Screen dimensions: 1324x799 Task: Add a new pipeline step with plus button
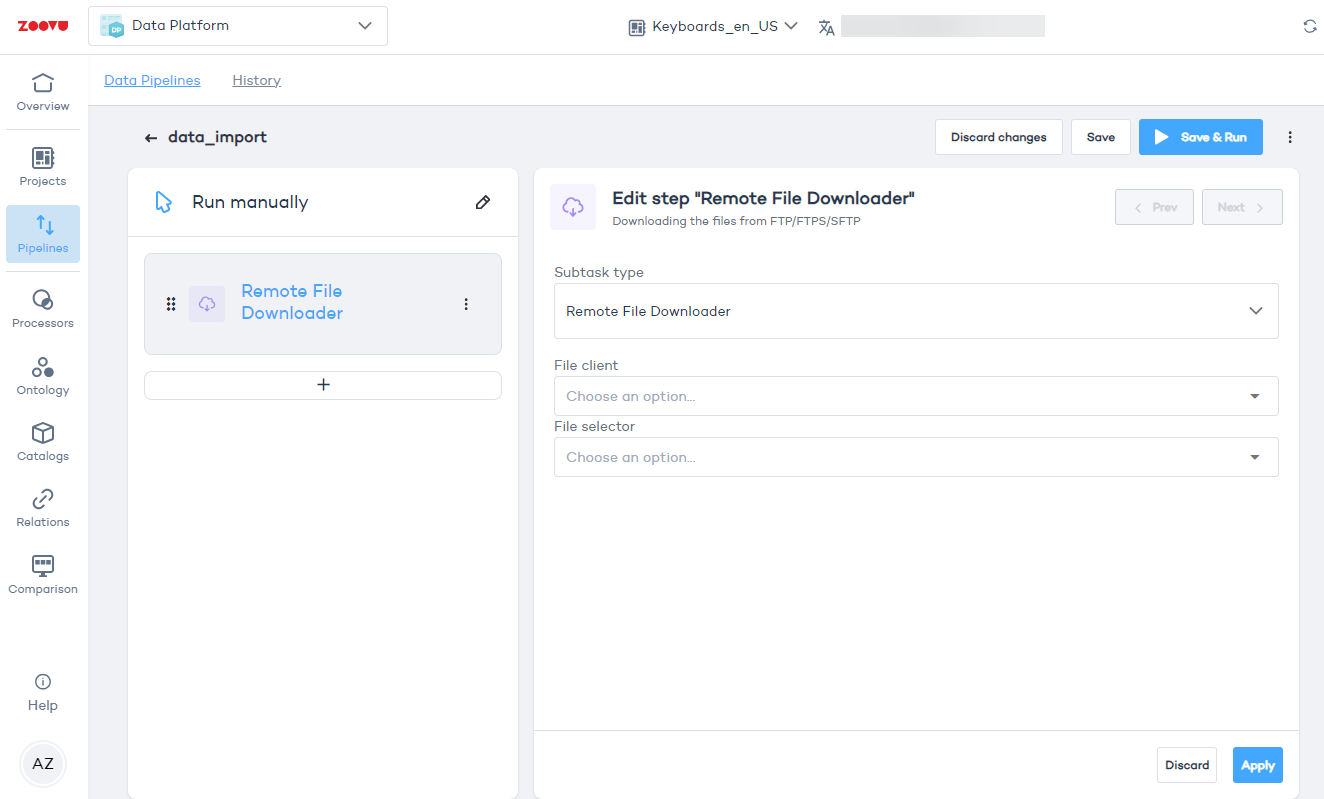[x=322, y=385]
